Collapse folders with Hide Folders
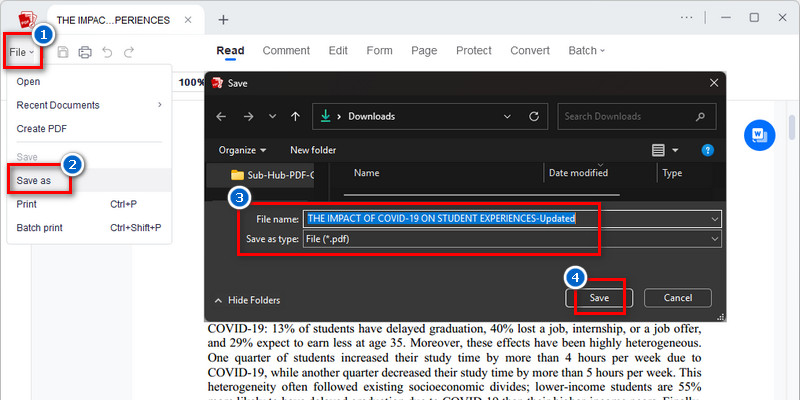800x400 pixels. point(248,300)
